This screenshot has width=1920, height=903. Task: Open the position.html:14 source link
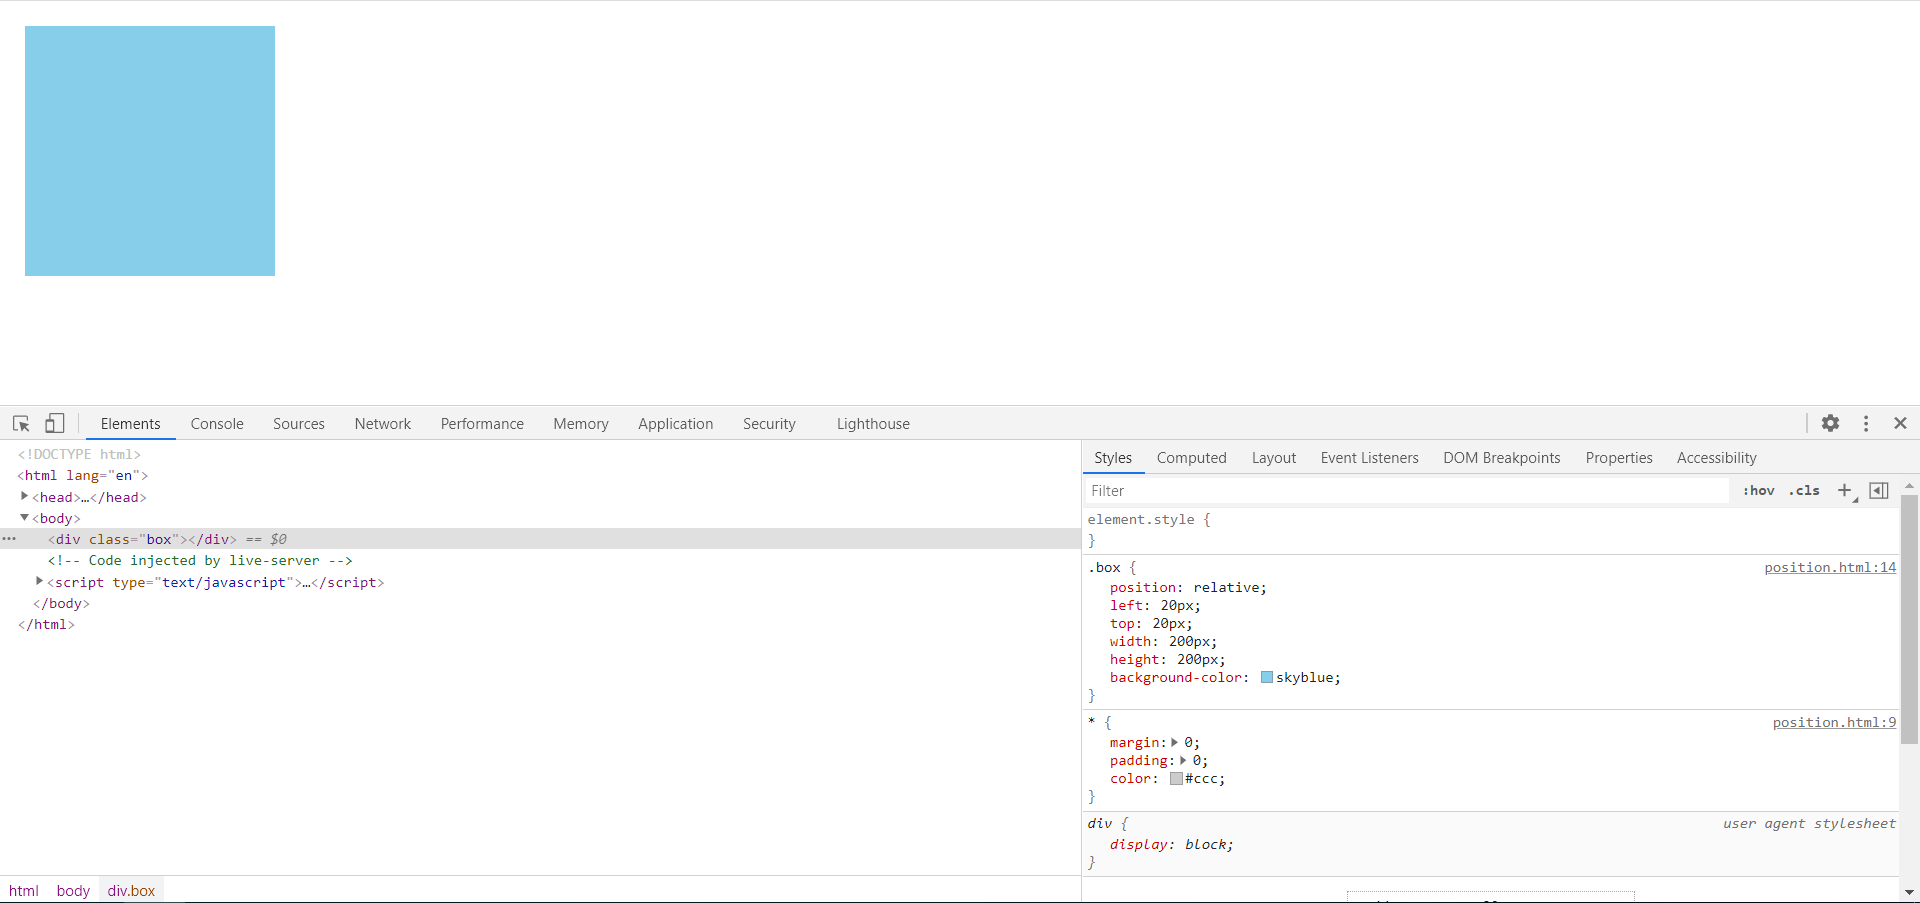coord(1829,567)
